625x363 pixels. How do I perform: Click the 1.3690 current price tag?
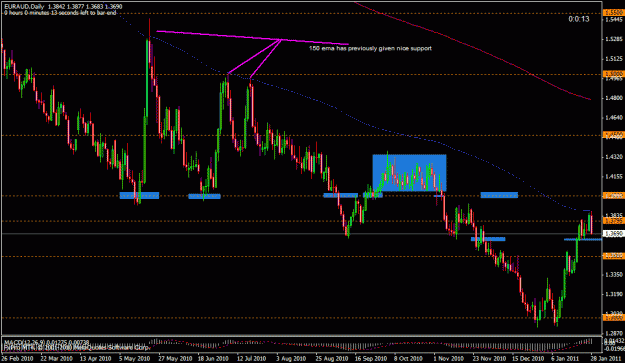613,233
